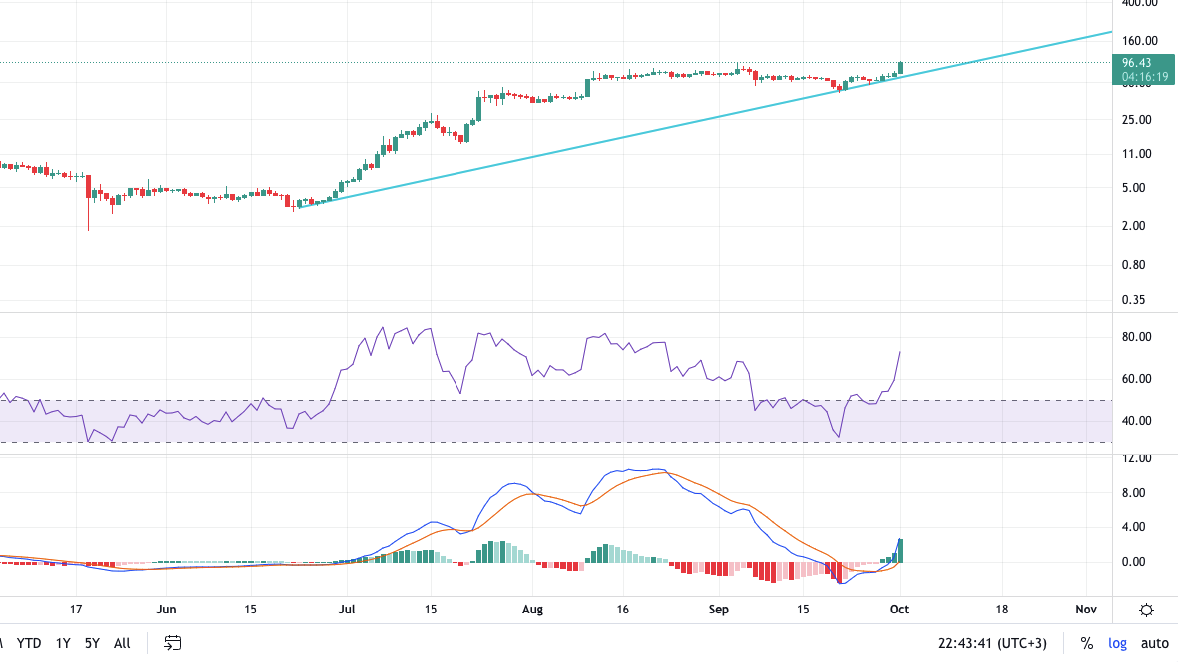Click the Jul label on time axis
This screenshot has width=1178, height=662.
click(347, 609)
